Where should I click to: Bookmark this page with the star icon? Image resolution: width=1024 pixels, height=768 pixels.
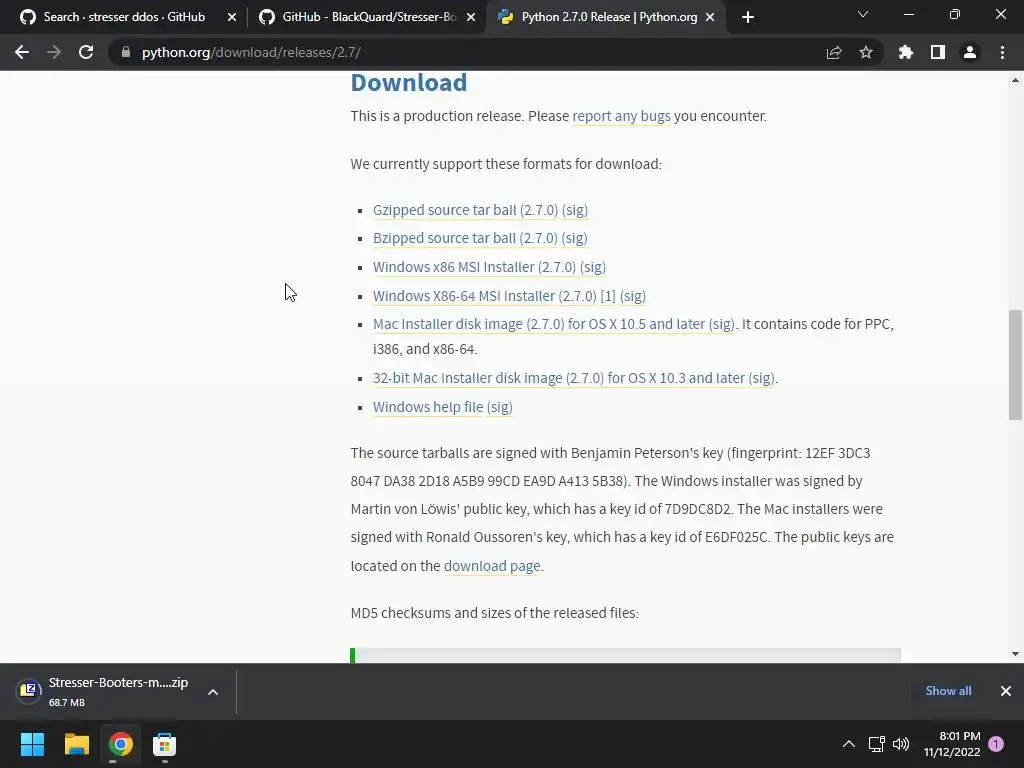tap(866, 52)
